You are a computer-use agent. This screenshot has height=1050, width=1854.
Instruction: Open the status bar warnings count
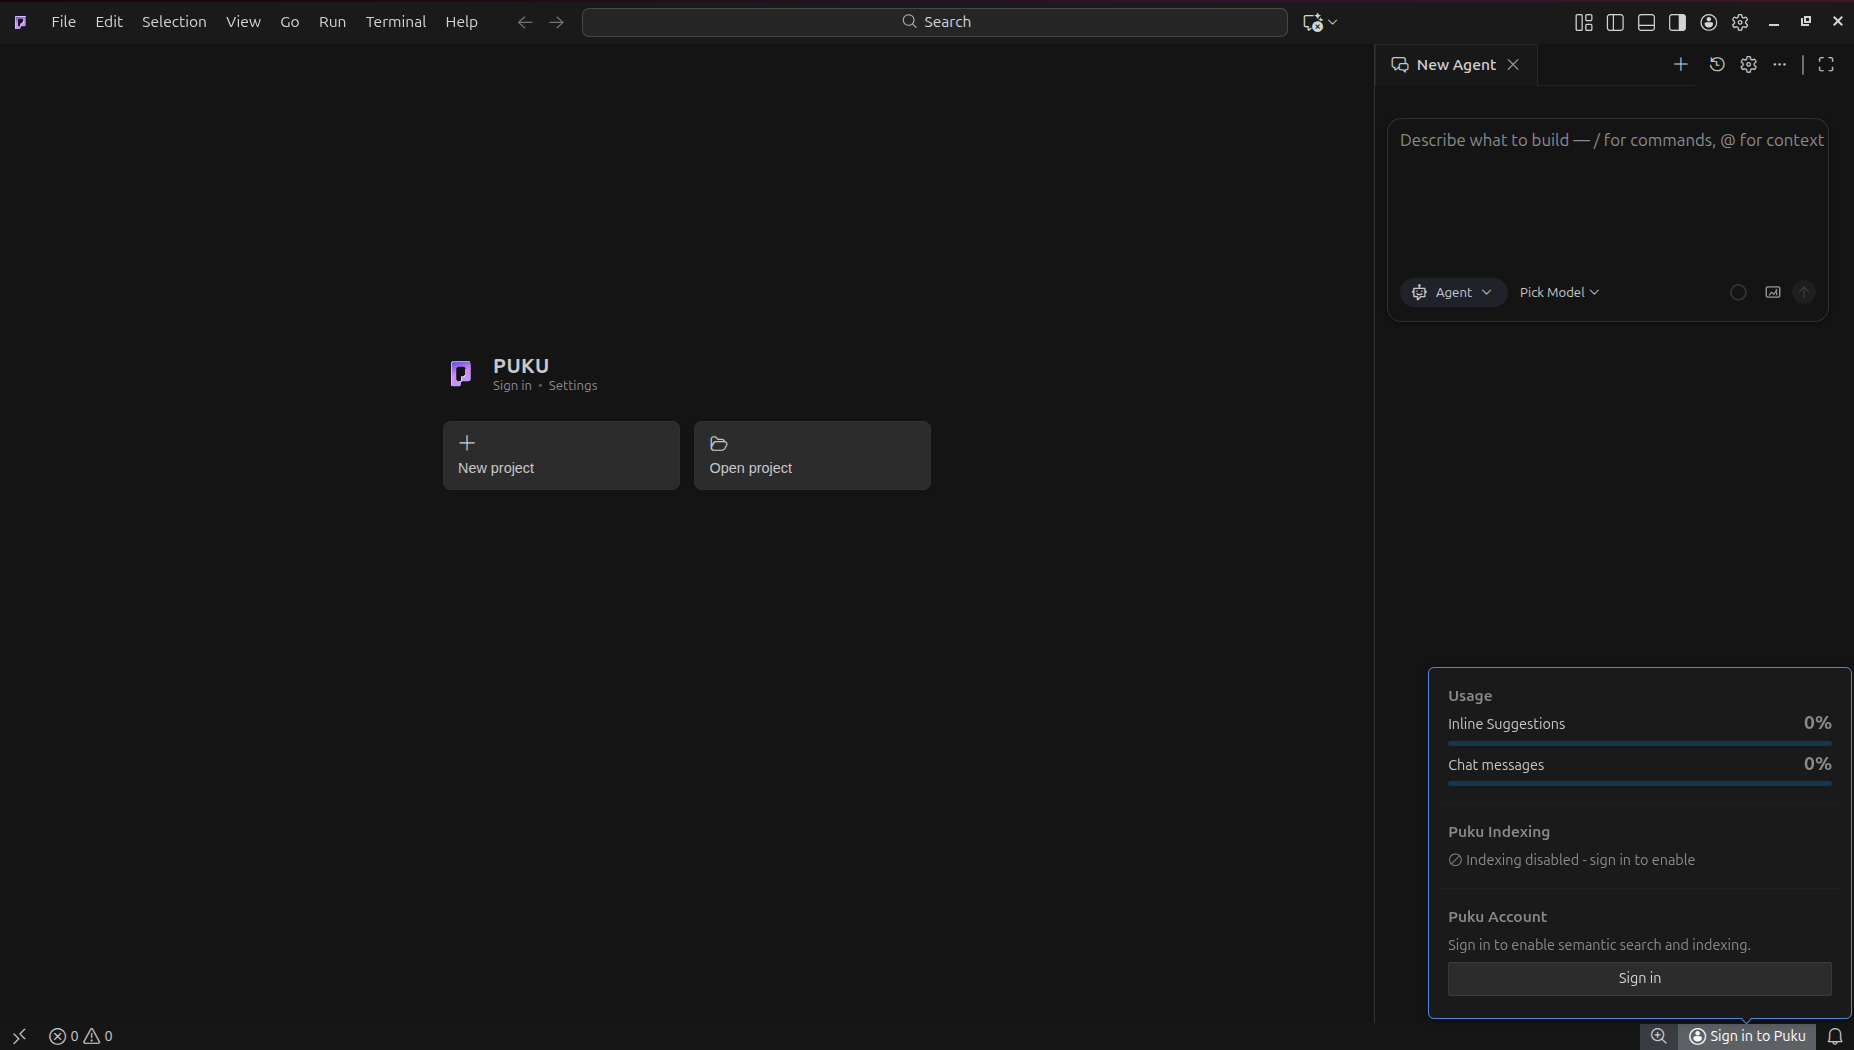(x=98, y=1036)
